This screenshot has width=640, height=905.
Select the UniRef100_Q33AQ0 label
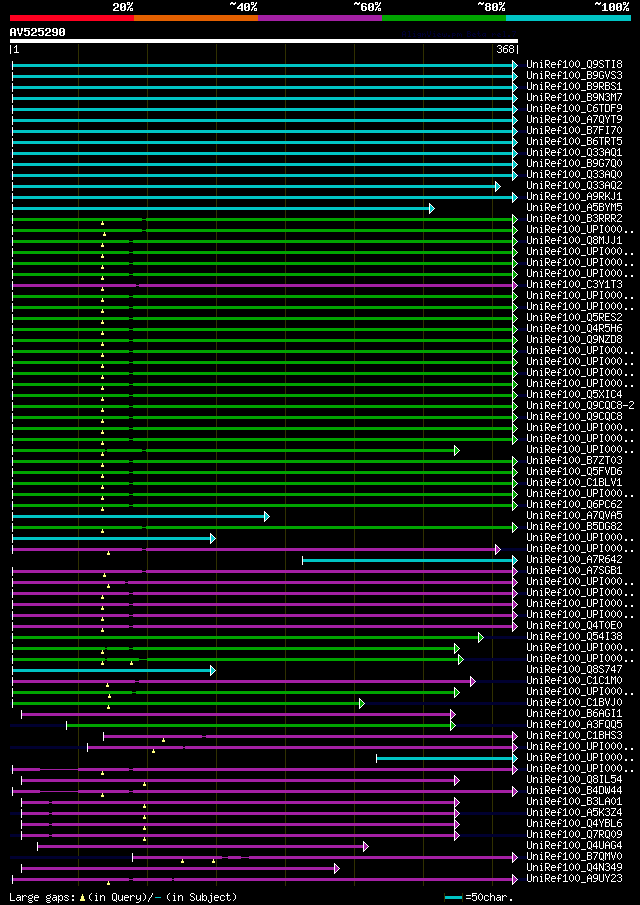(574, 174)
